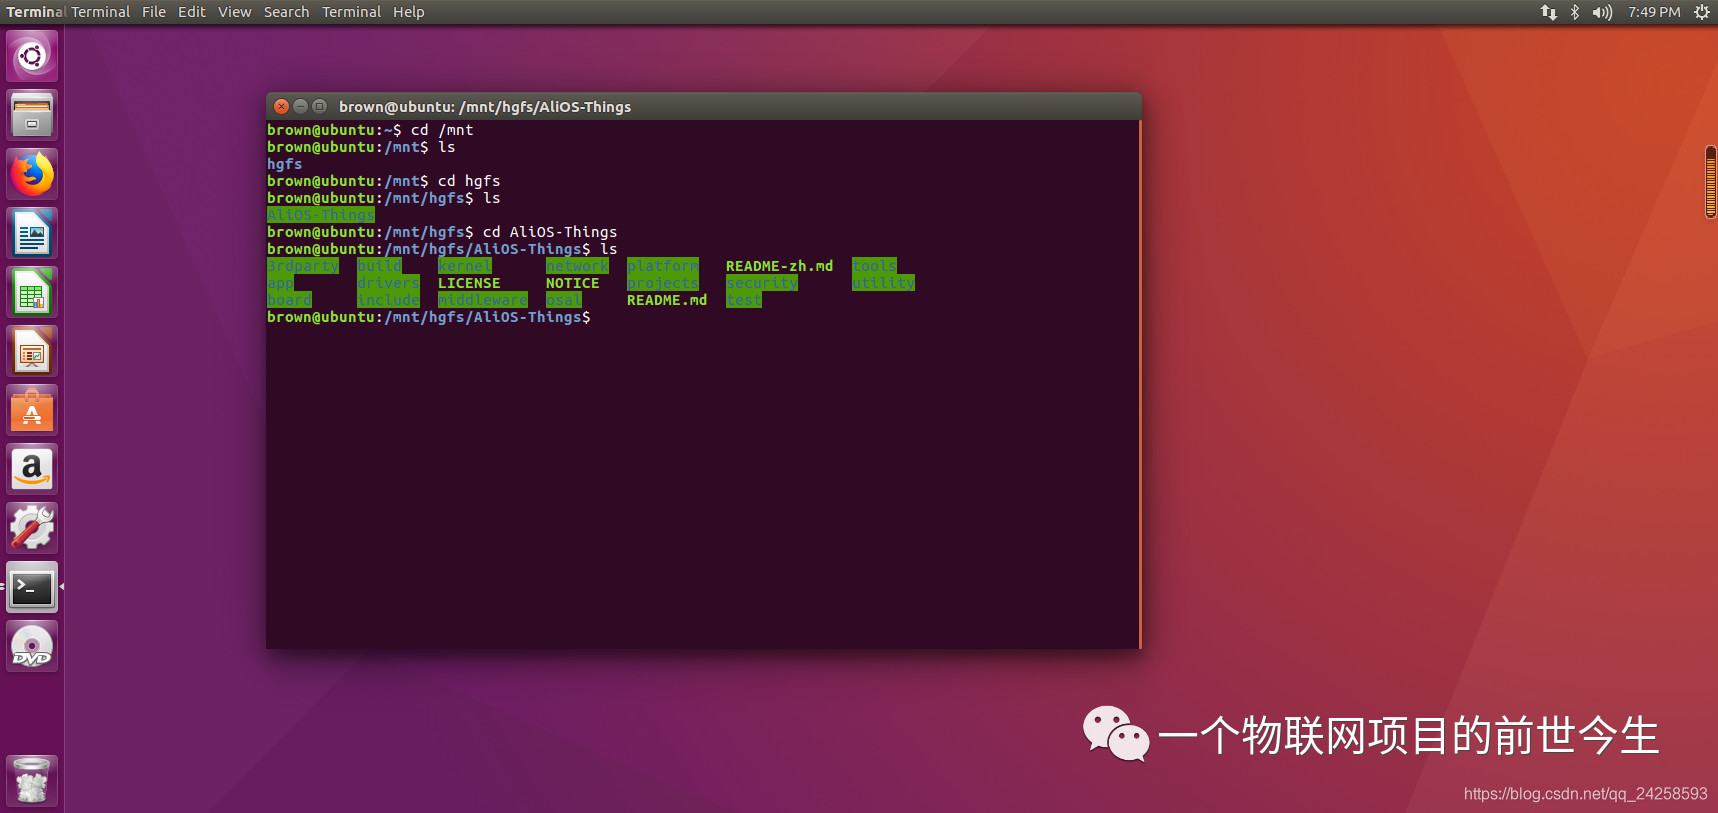Click the terminal title bar text
This screenshot has height=813, width=1718.
485,107
